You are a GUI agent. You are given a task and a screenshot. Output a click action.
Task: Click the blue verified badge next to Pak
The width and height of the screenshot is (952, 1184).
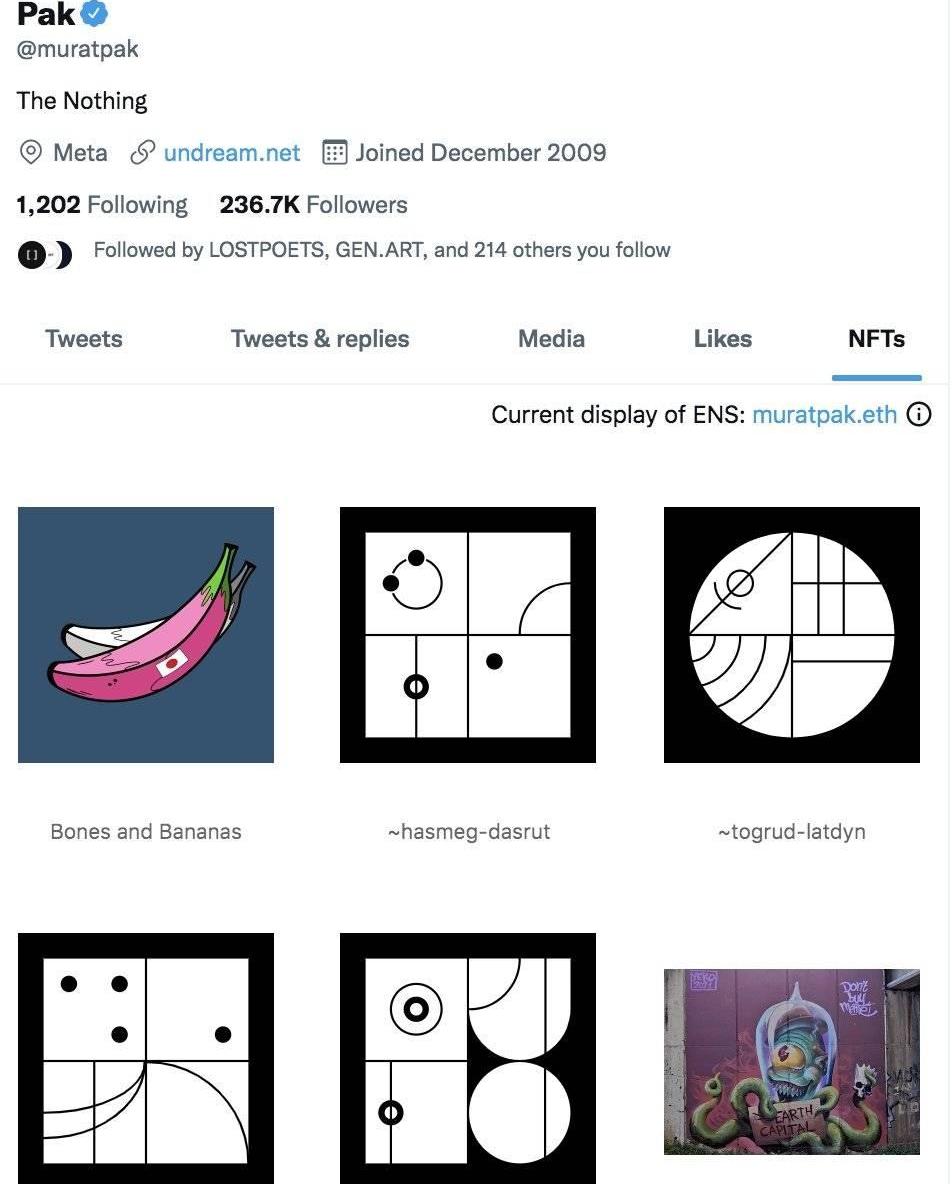point(94,14)
